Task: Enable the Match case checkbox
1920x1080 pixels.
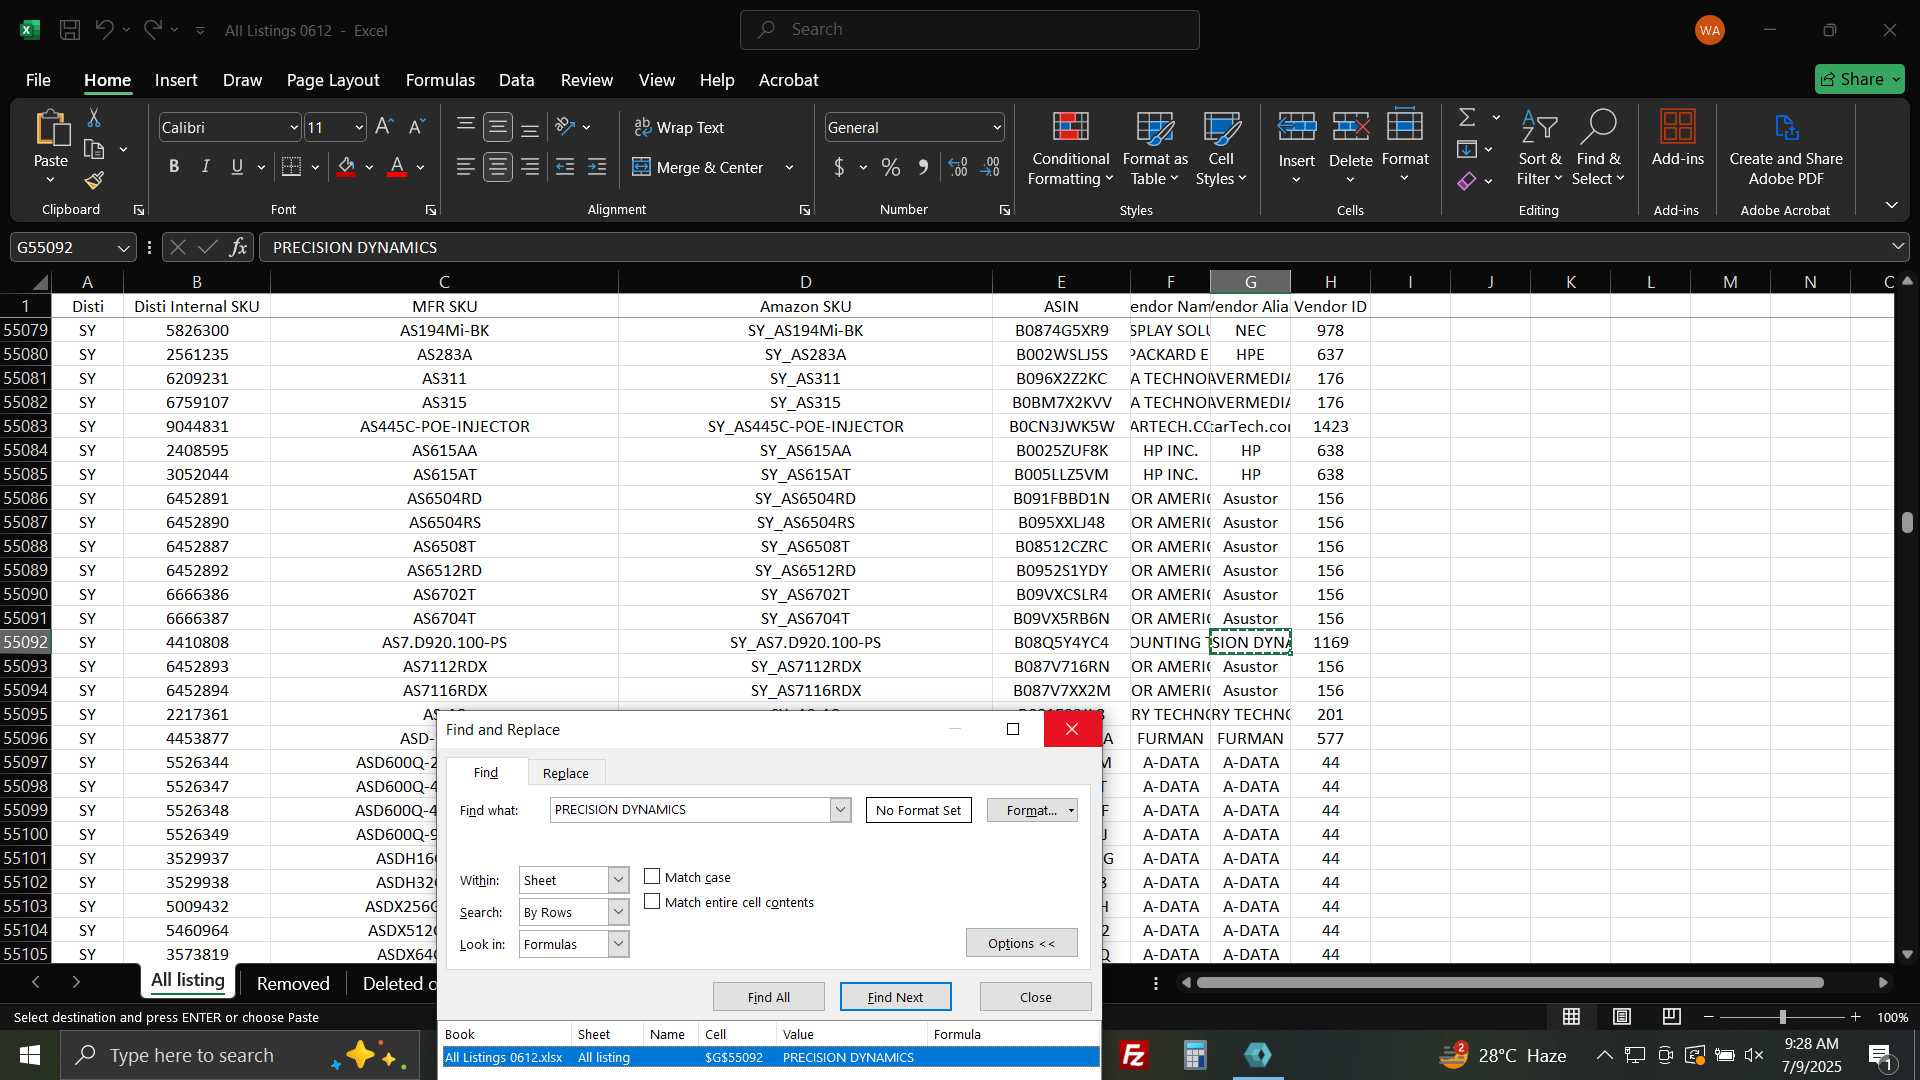Action: tap(652, 877)
